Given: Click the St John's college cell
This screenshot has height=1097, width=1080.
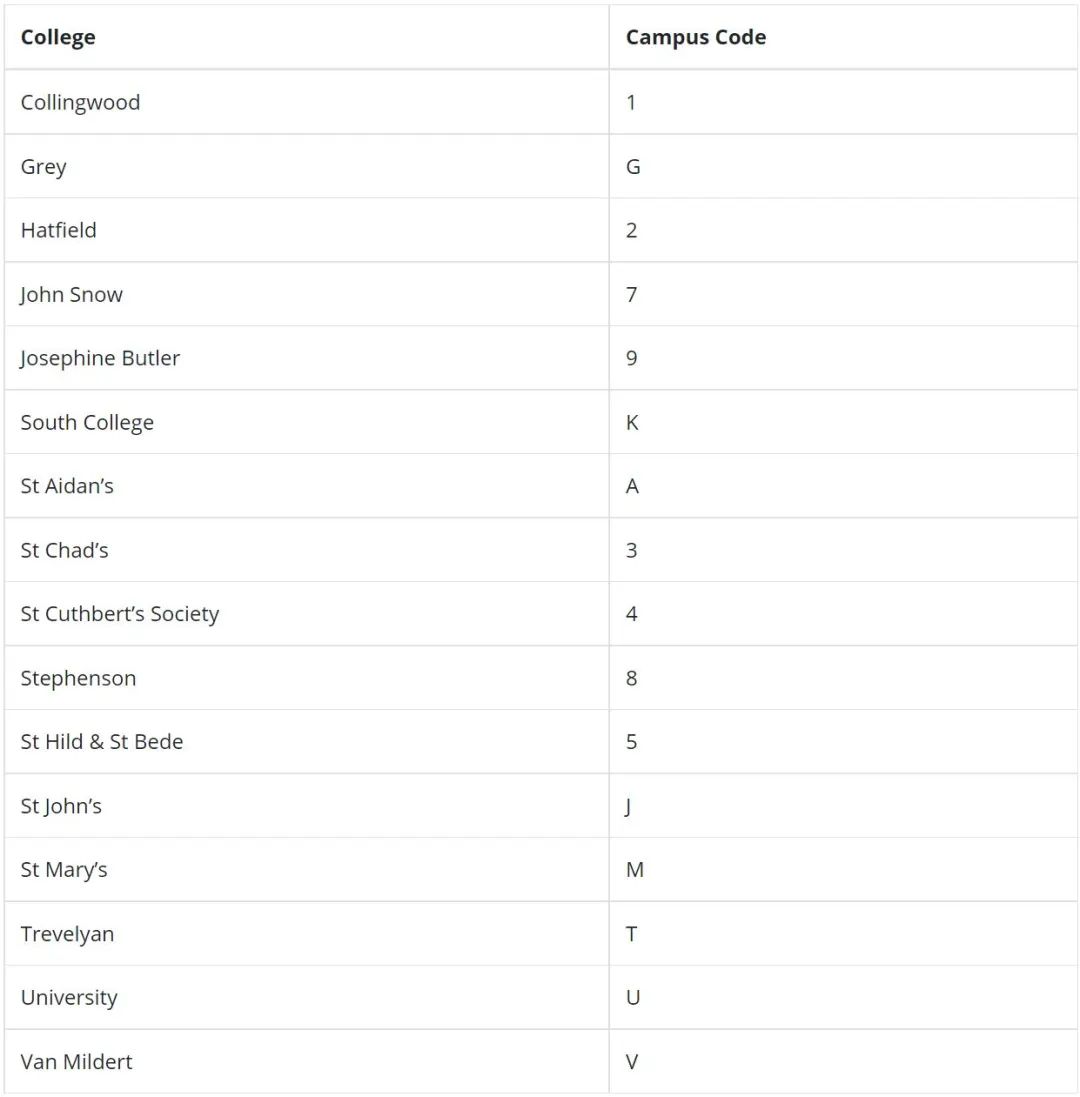Looking at the screenshot, I should (62, 806).
